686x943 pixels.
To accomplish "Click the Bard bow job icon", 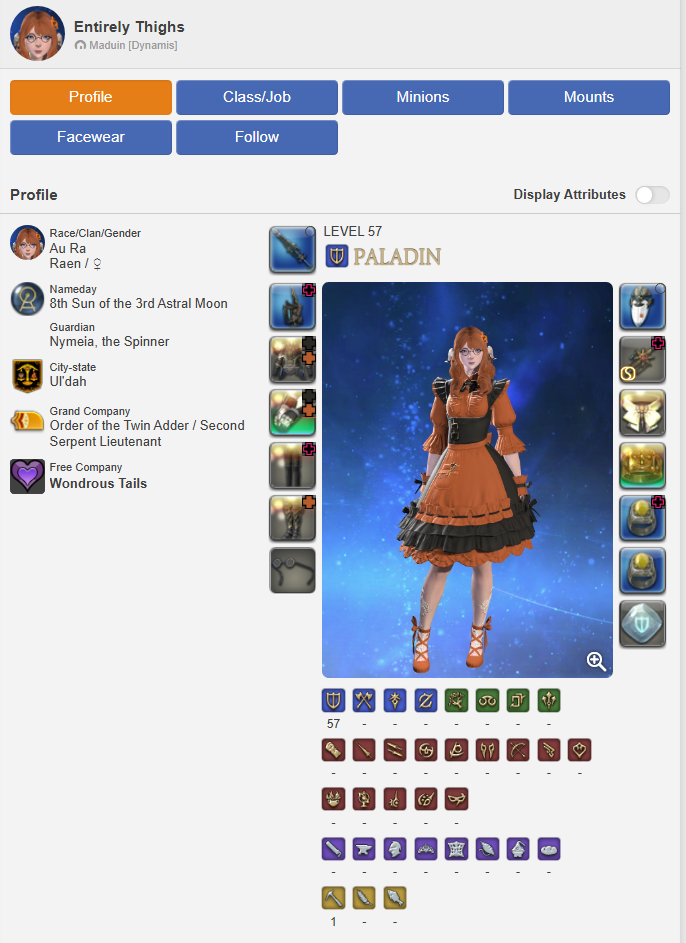I will [x=518, y=750].
